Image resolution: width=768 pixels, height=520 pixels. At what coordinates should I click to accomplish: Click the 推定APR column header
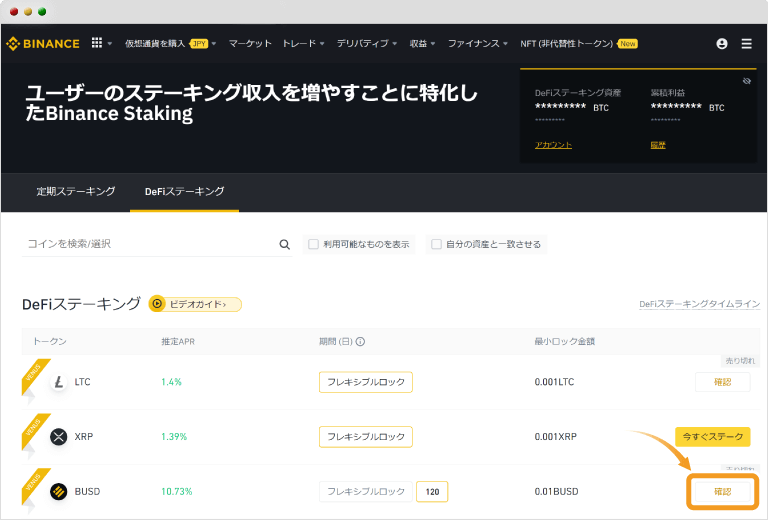pyautogui.click(x=178, y=341)
